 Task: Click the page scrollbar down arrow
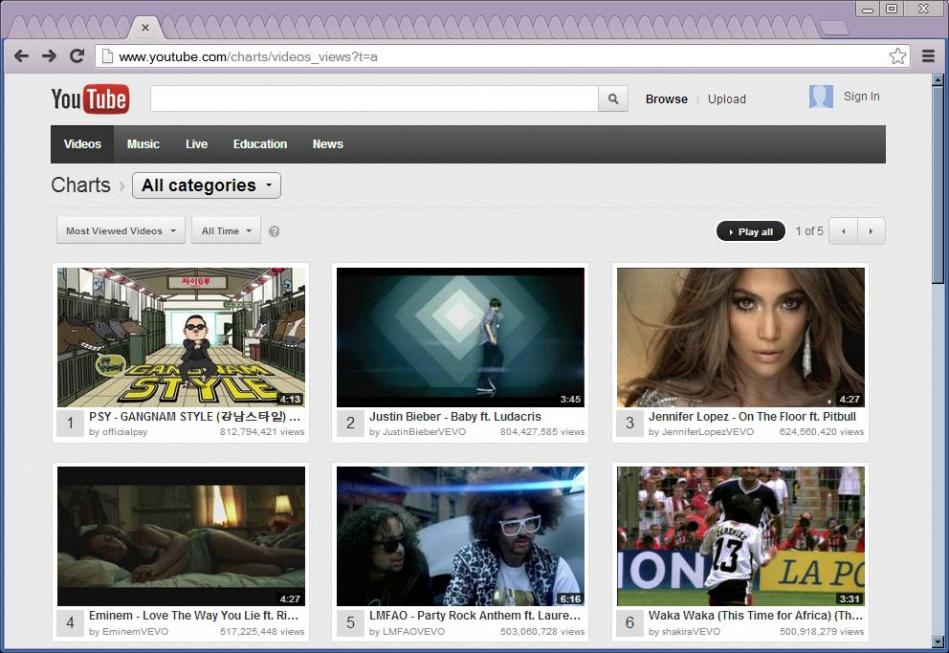(x=938, y=642)
